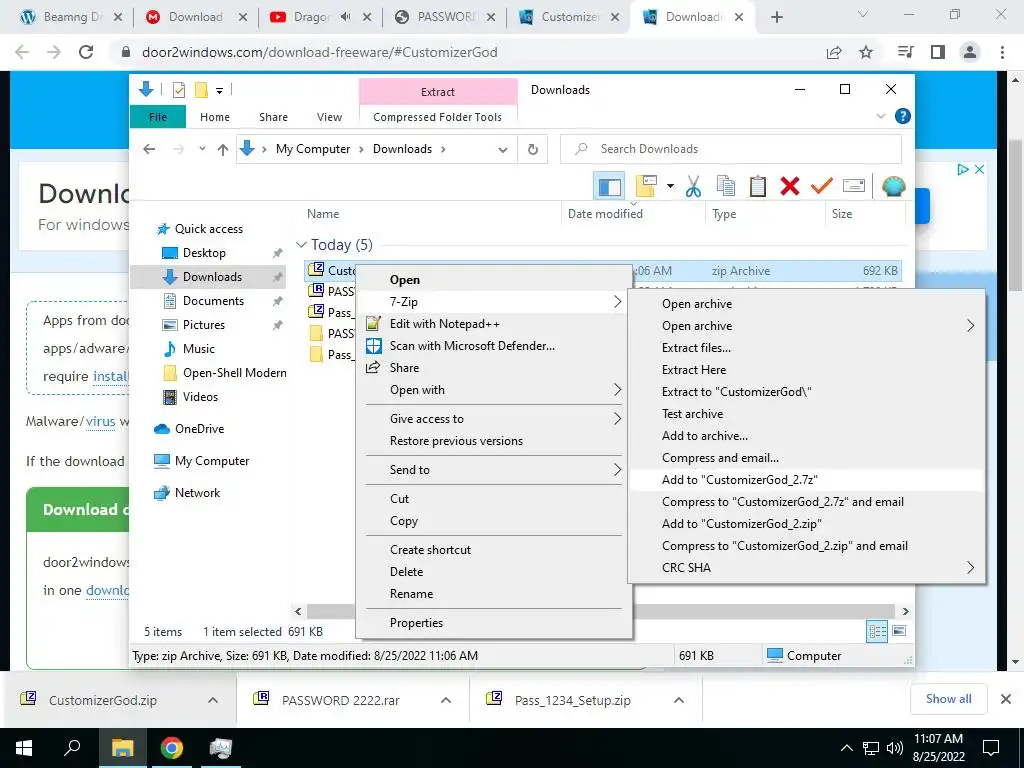The width and height of the screenshot is (1024, 768).
Task: Open the recent locations dropdown chevron
Action: pos(202,149)
